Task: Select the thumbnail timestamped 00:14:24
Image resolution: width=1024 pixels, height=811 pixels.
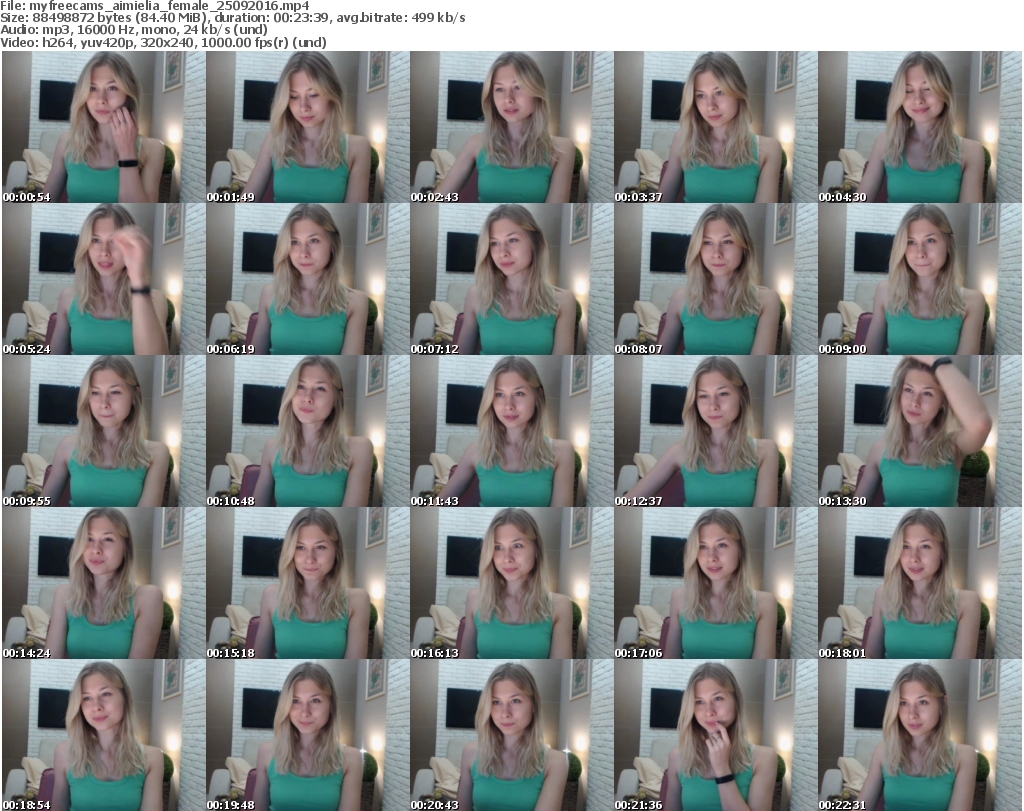Action: pos(104,583)
